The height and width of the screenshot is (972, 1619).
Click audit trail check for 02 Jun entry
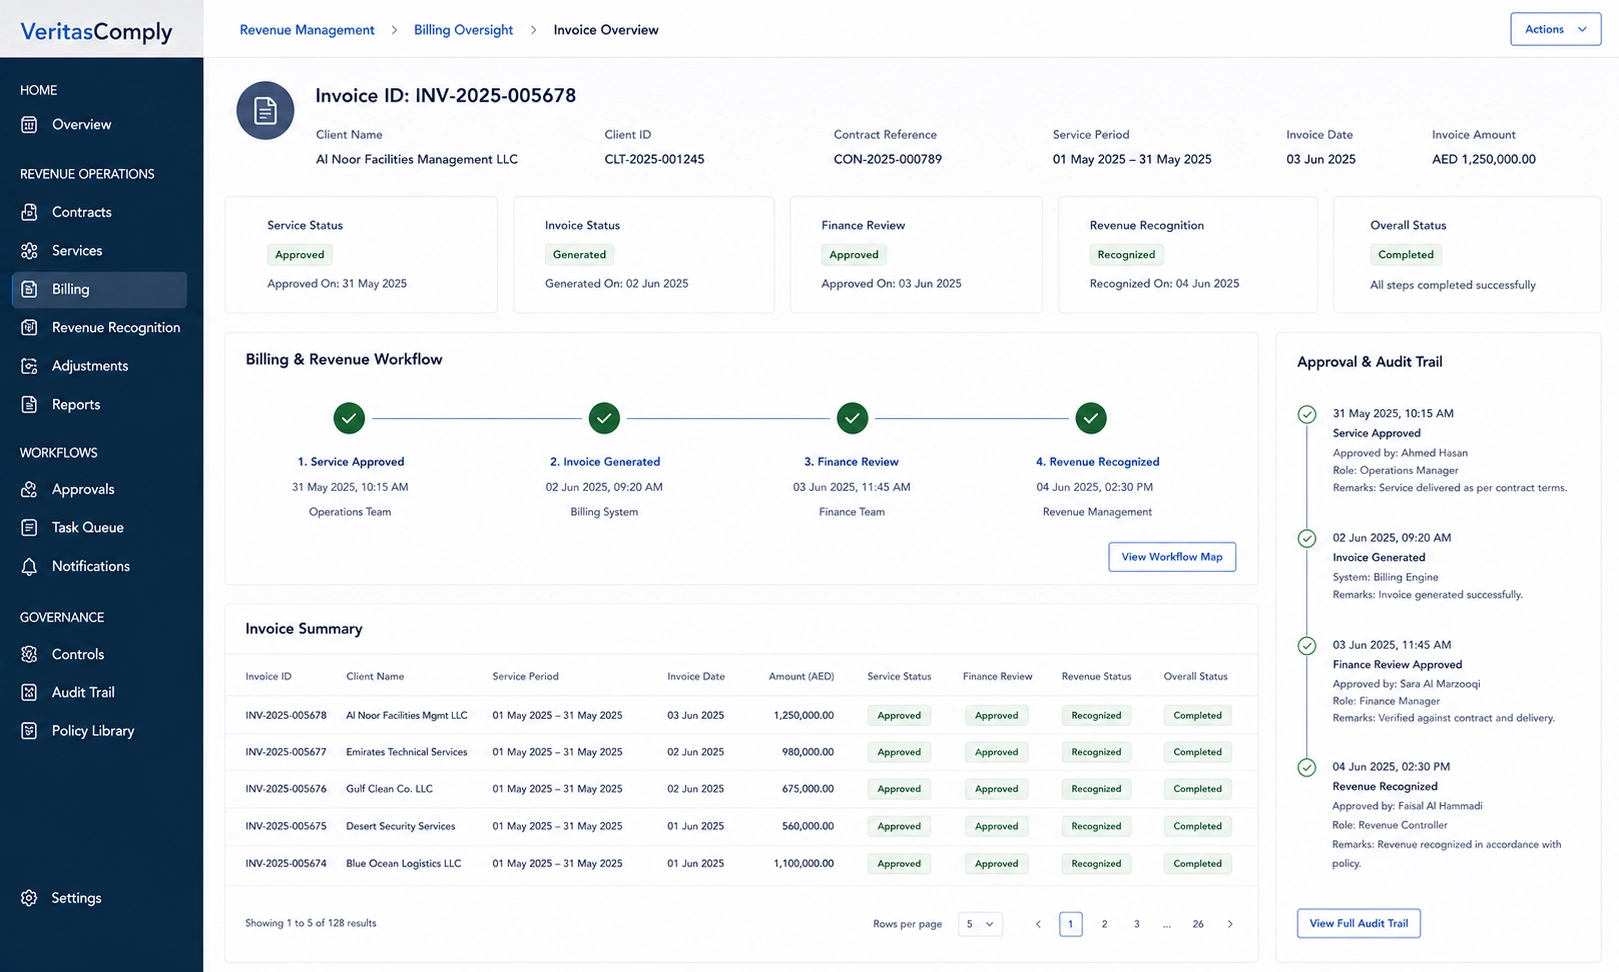pyautogui.click(x=1307, y=538)
